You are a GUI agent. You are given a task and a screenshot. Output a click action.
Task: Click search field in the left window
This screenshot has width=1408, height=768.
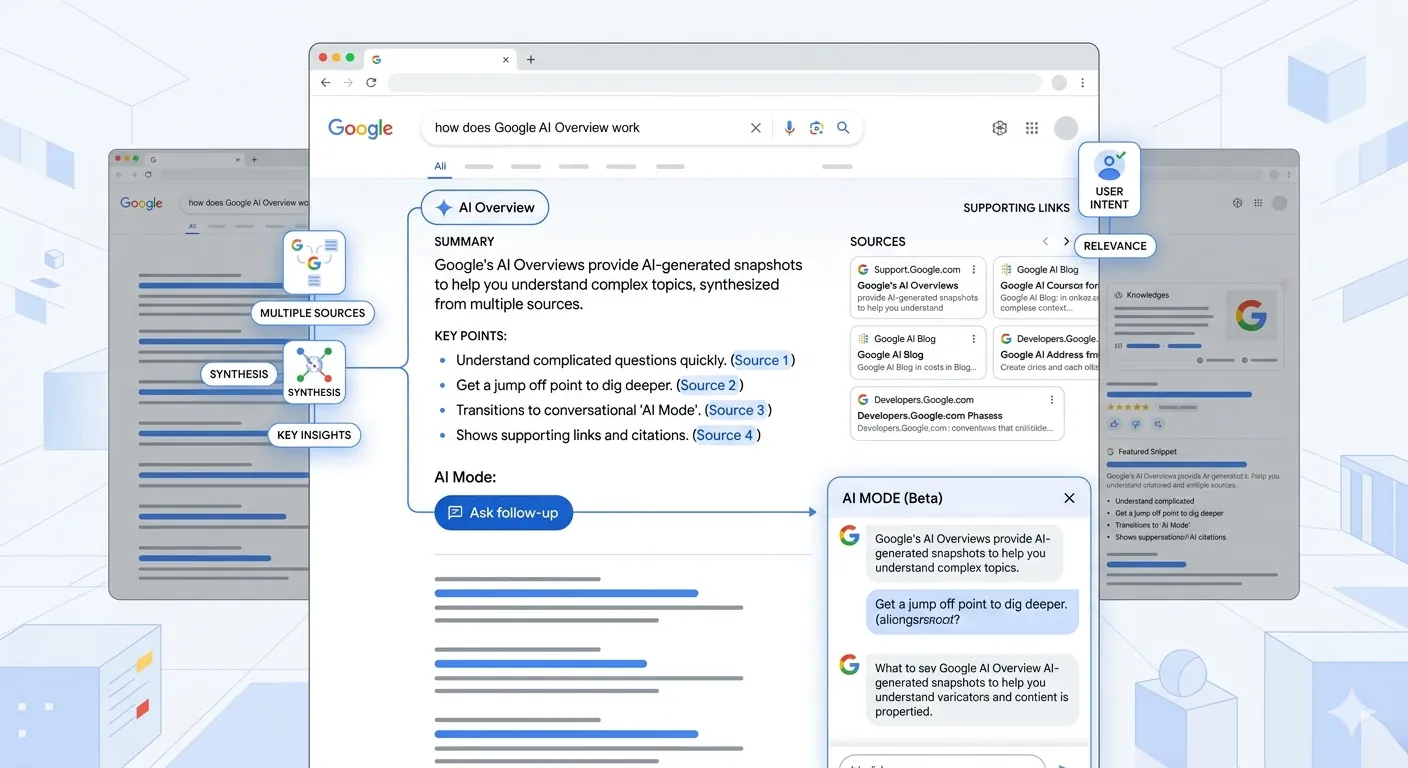246,203
